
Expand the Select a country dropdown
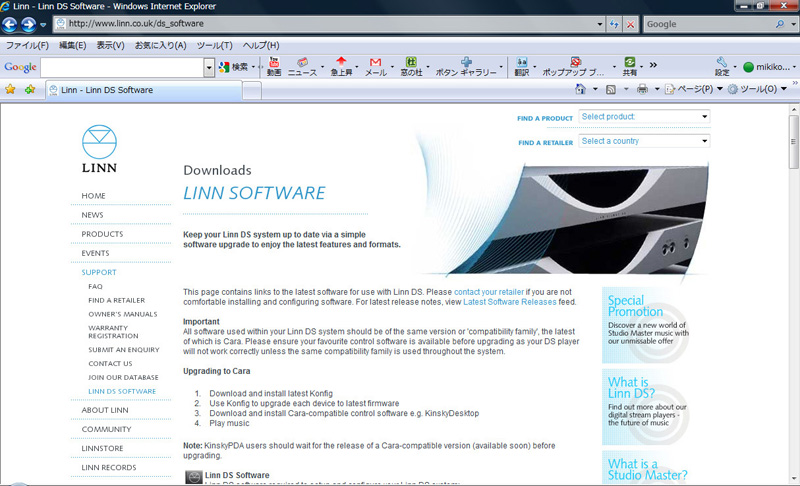pos(644,141)
